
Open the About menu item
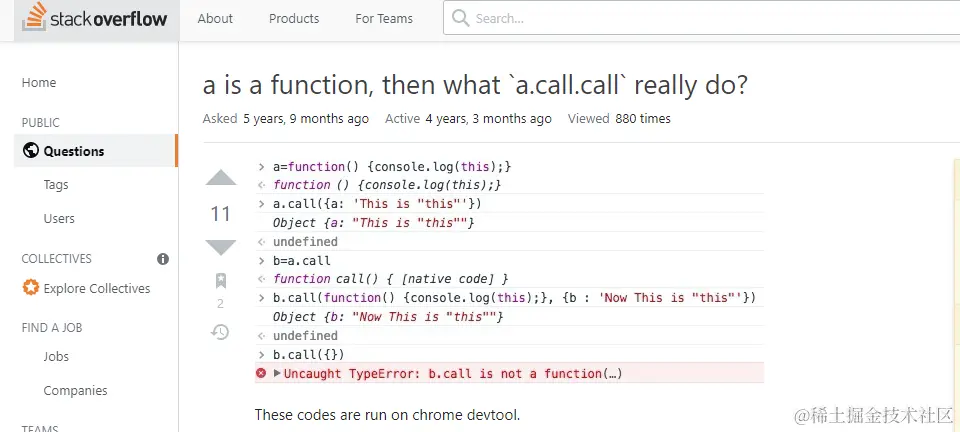click(x=215, y=18)
